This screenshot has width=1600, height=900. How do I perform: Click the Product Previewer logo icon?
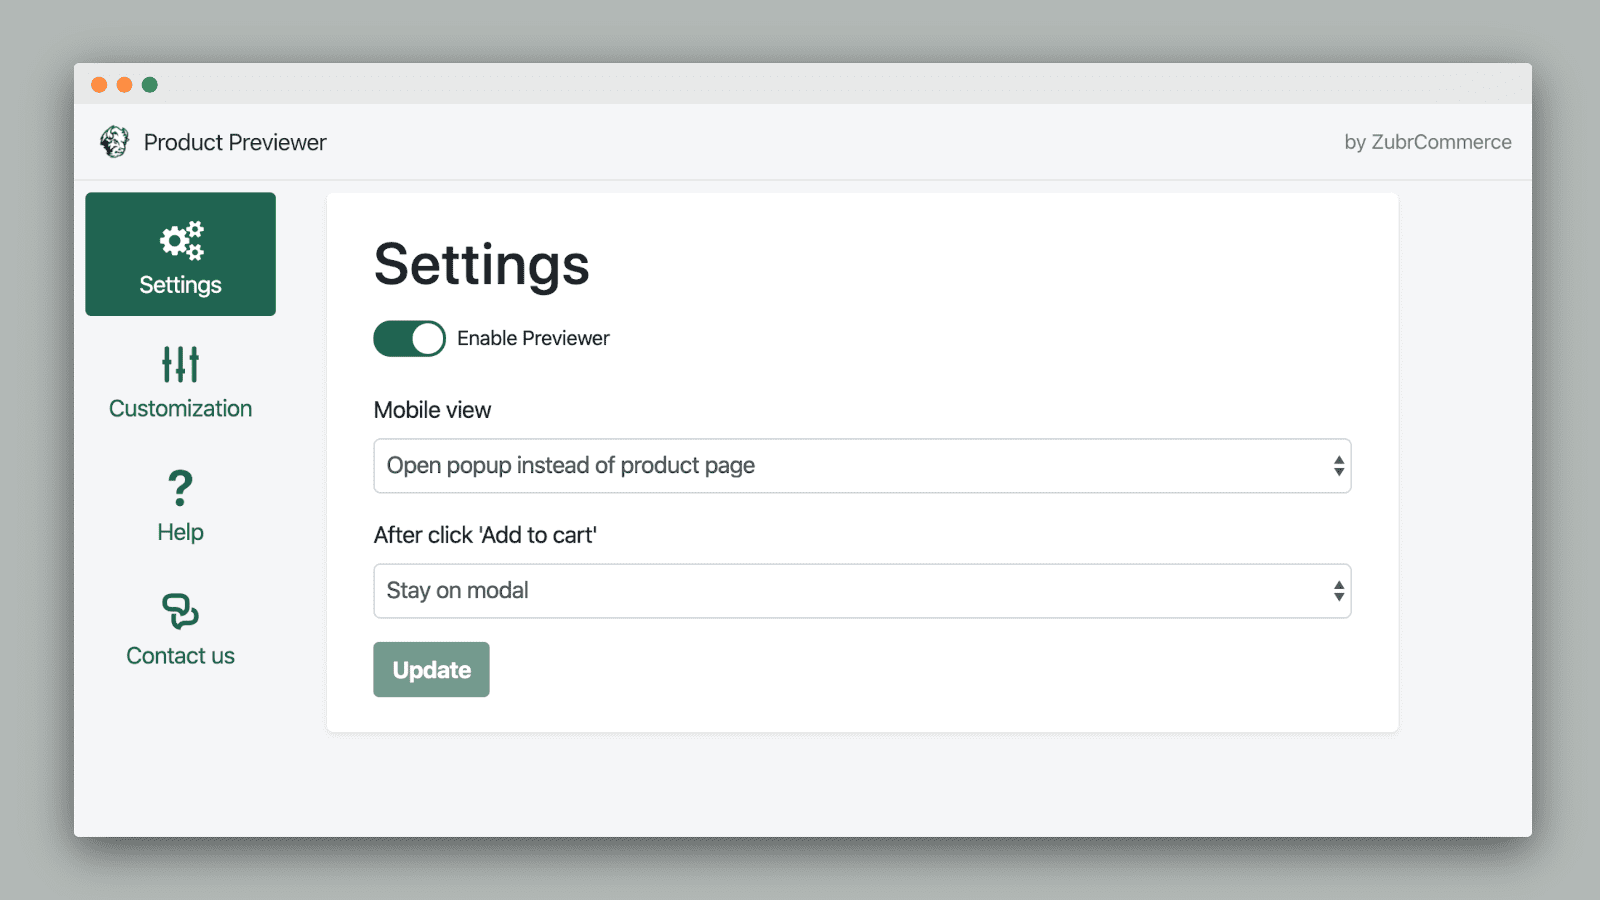114,142
